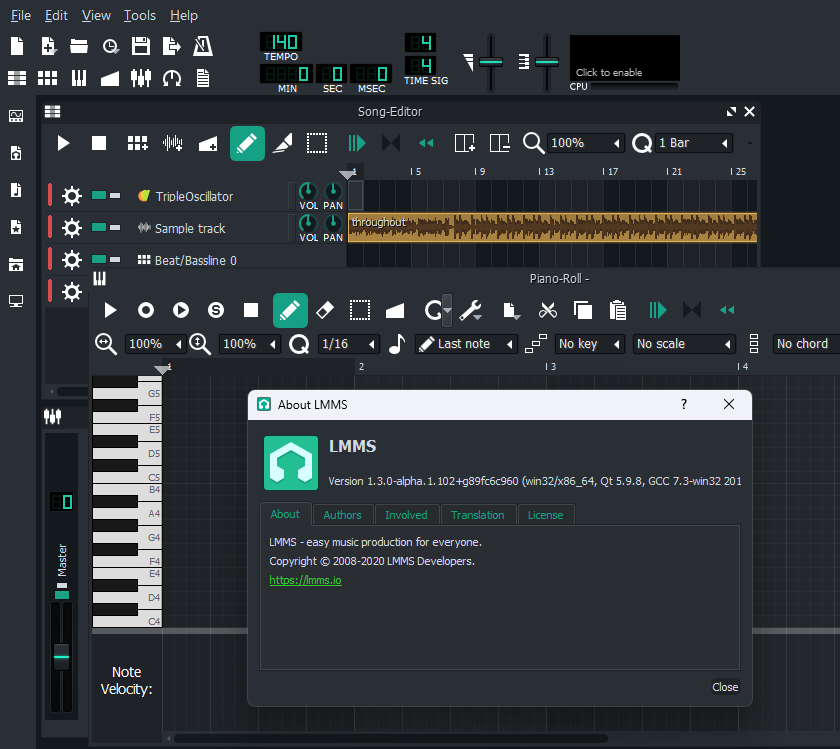Stop playback in Song-Editor
Viewport: 840px width, 749px height.
pos(99,143)
